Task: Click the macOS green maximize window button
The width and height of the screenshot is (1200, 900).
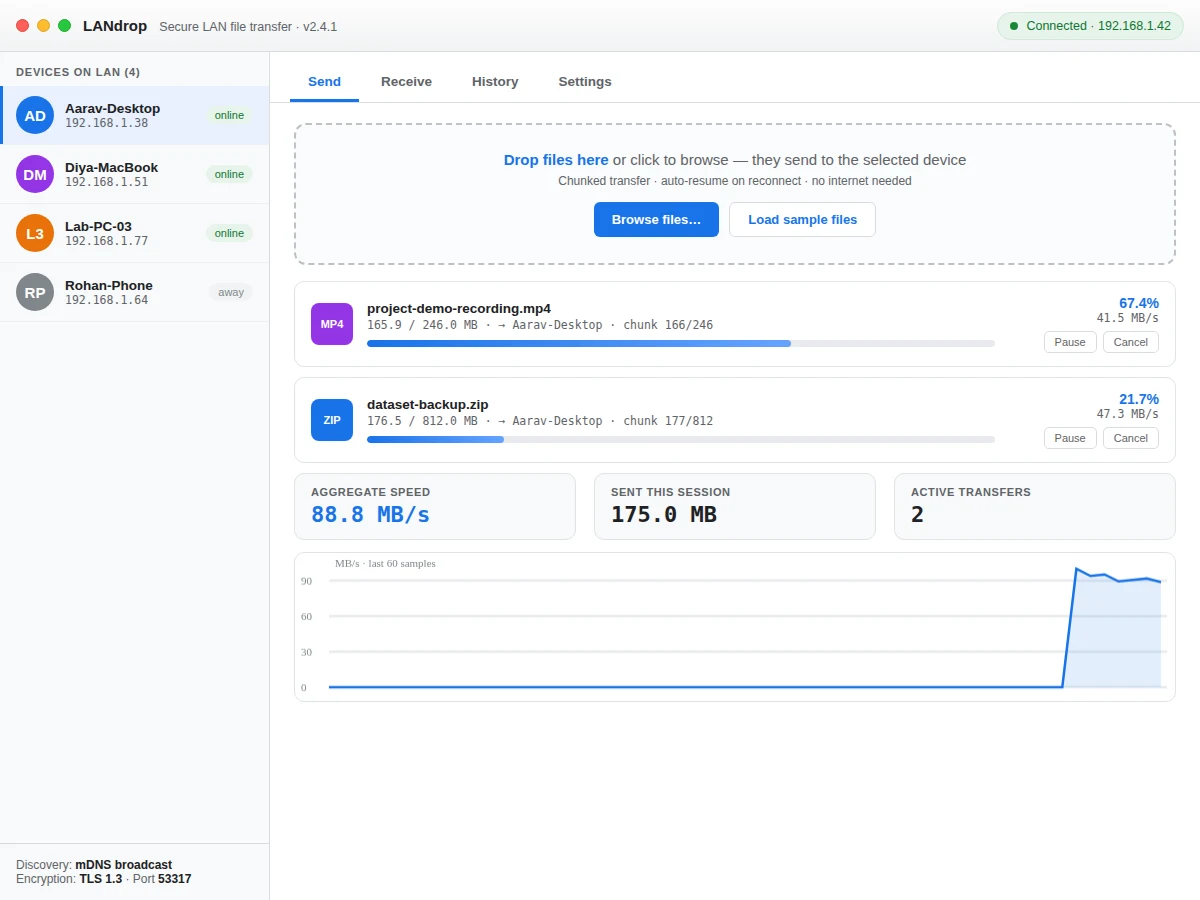Action: pyautogui.click(x=64, y=26)
